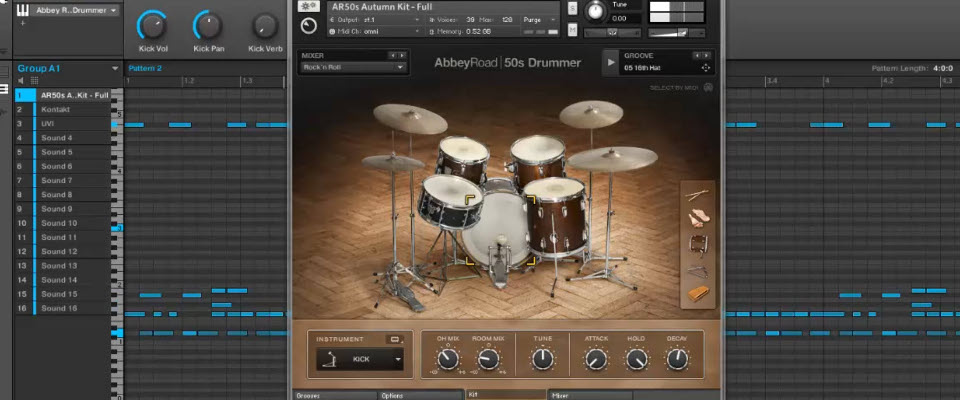Toggle the pad grid view icon

tap(34, 81)
